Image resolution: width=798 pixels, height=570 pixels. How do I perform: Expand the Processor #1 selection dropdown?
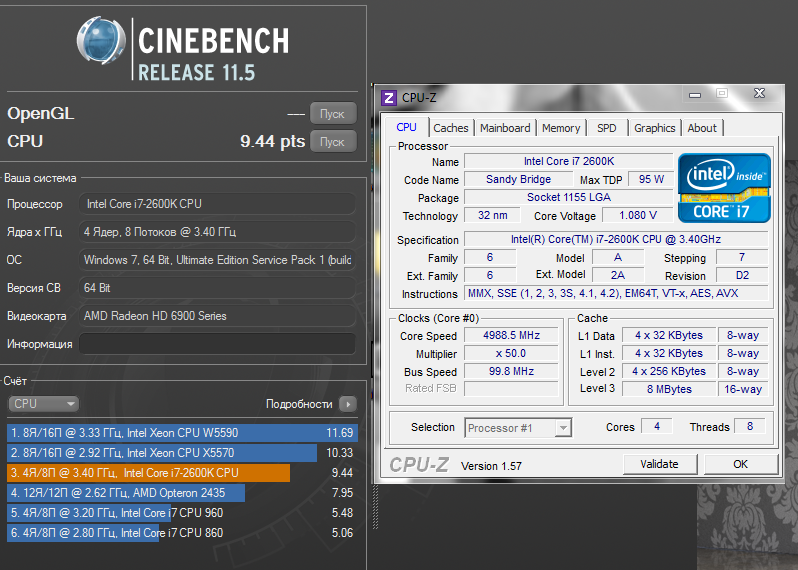coord(518,428)
